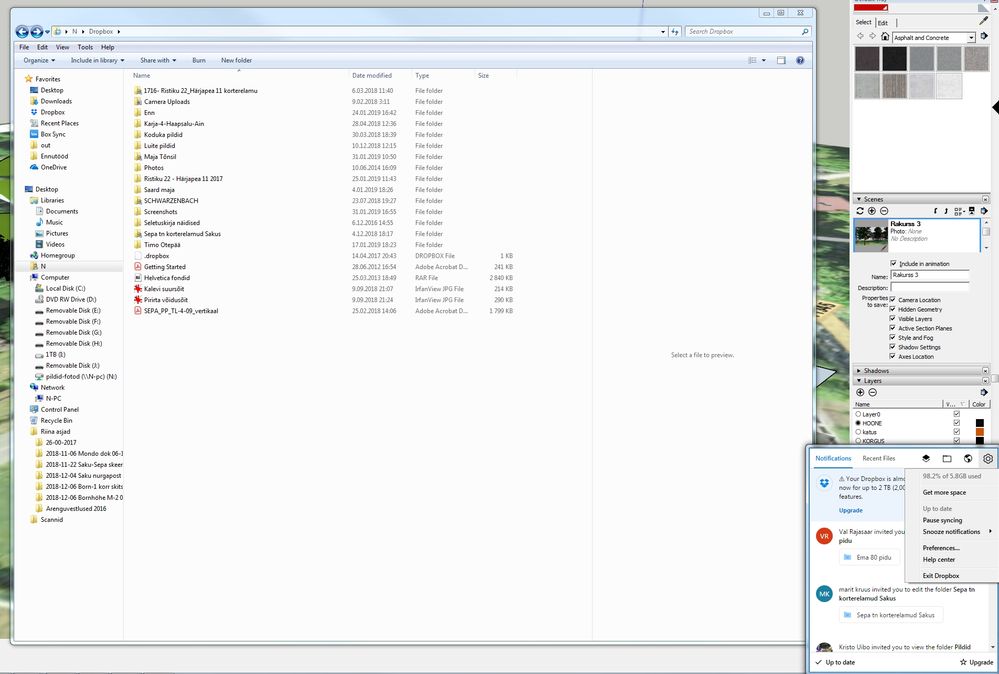Image resolution: width=999 pixels, height=674 pixels.
Task: Click the Dropbox layers activity icon
Action: tap(926, 459)
